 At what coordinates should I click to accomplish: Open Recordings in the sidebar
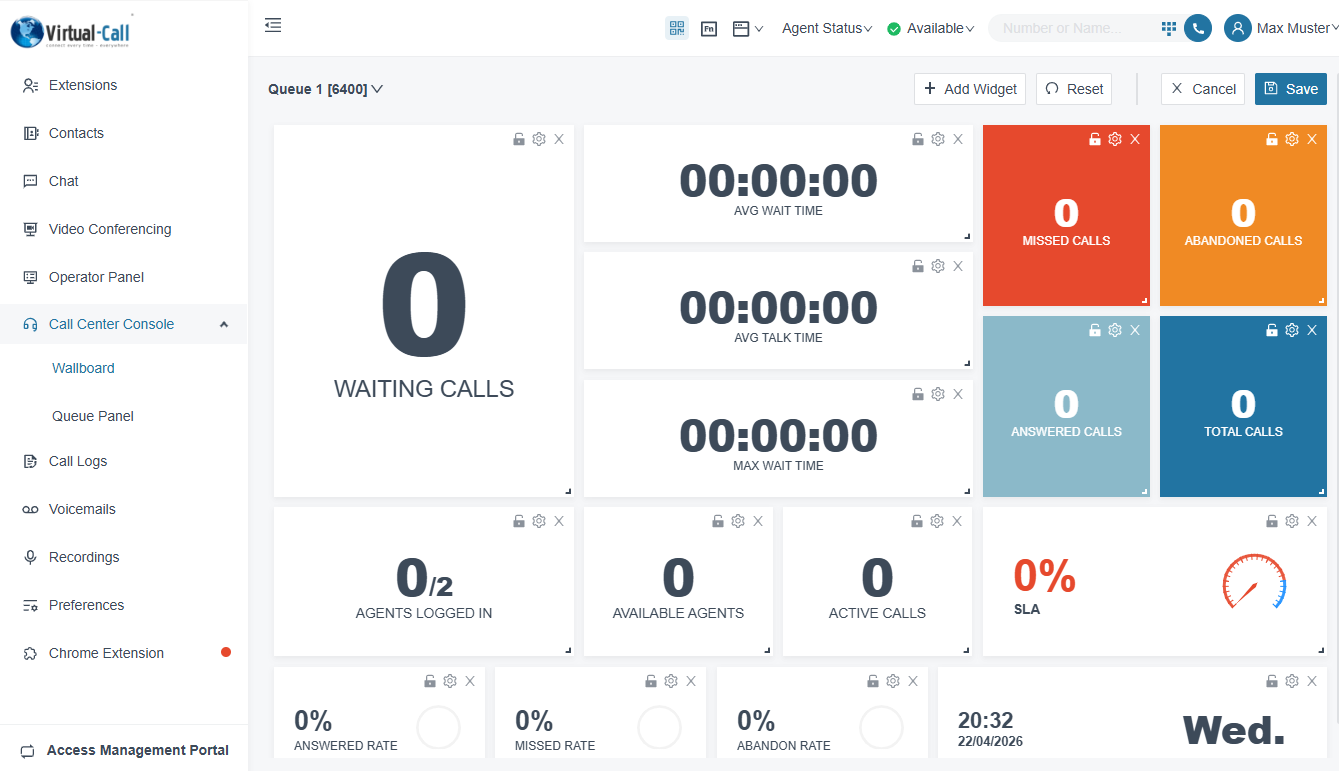tap(124, 557)
